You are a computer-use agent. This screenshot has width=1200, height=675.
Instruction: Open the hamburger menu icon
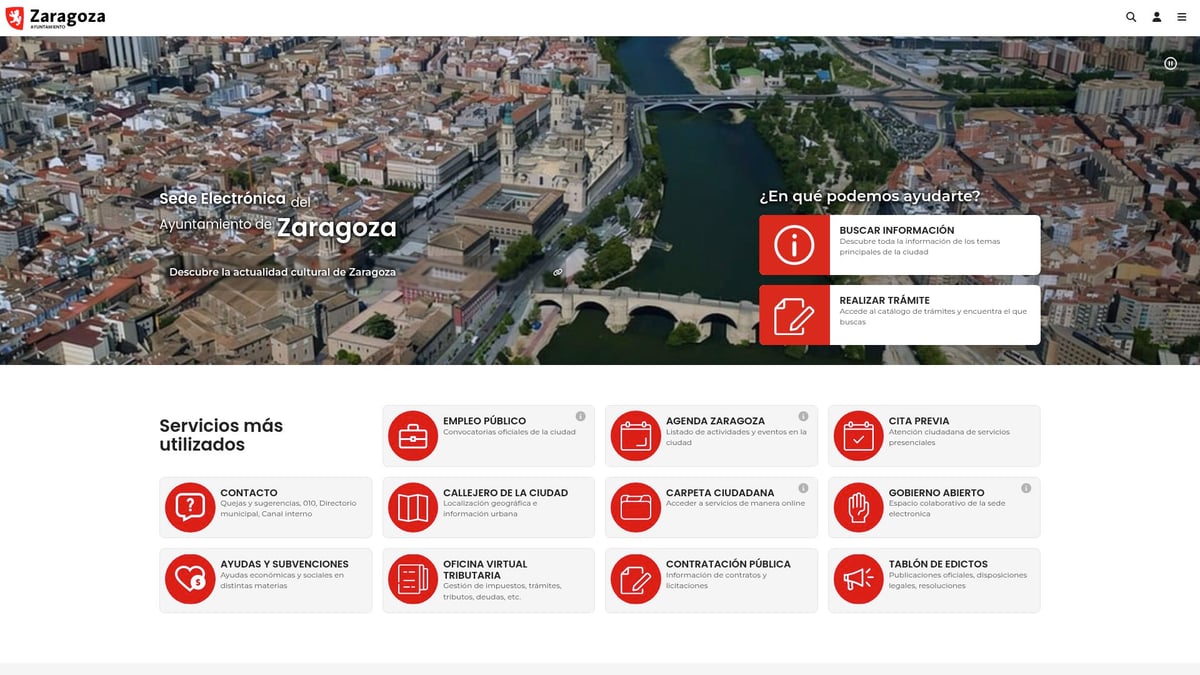click(x=1182, y=17)
